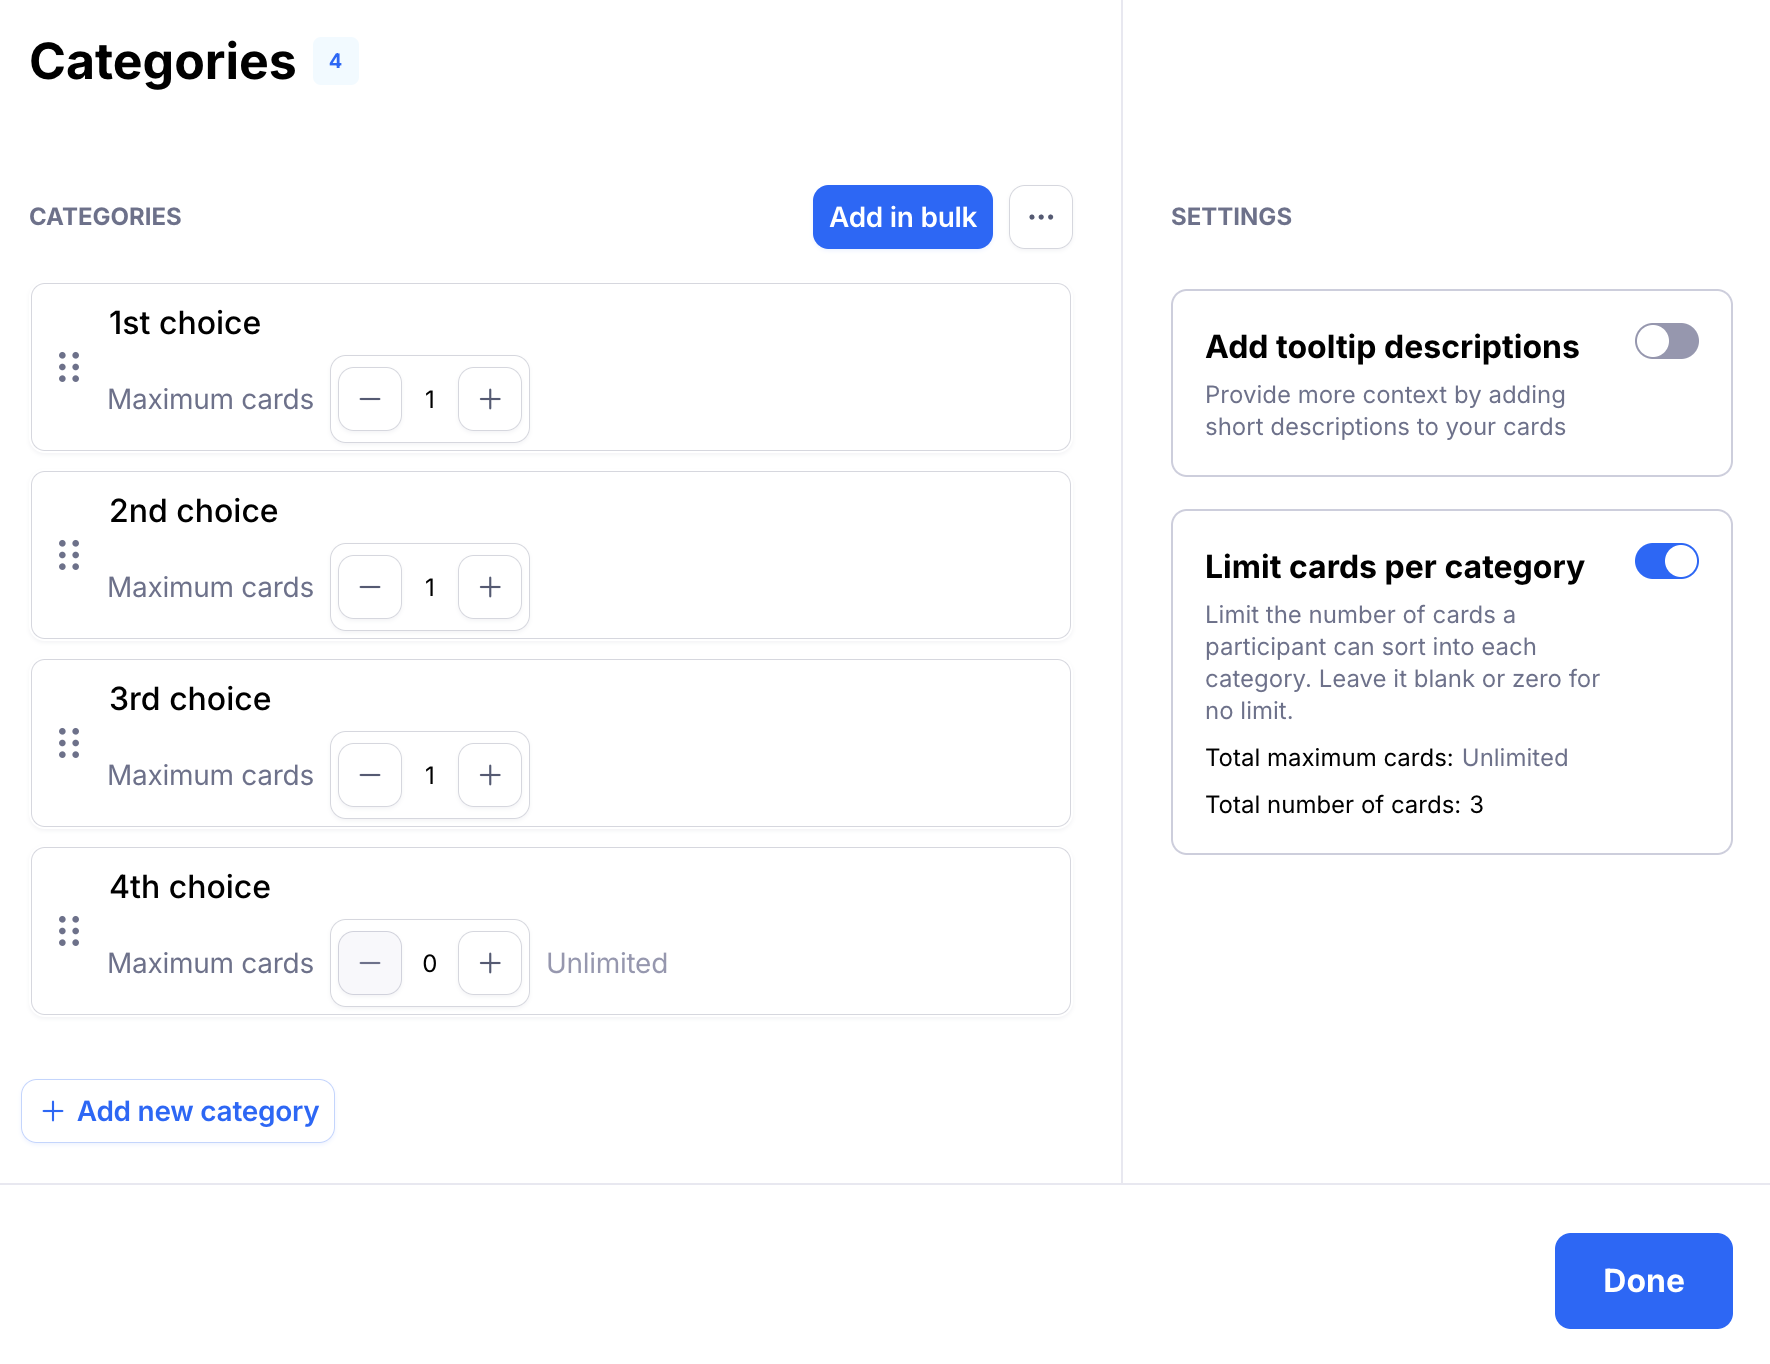Click Add in bulk button
The height and width of the screenshot is (1364, 1770).
point(902,217)
